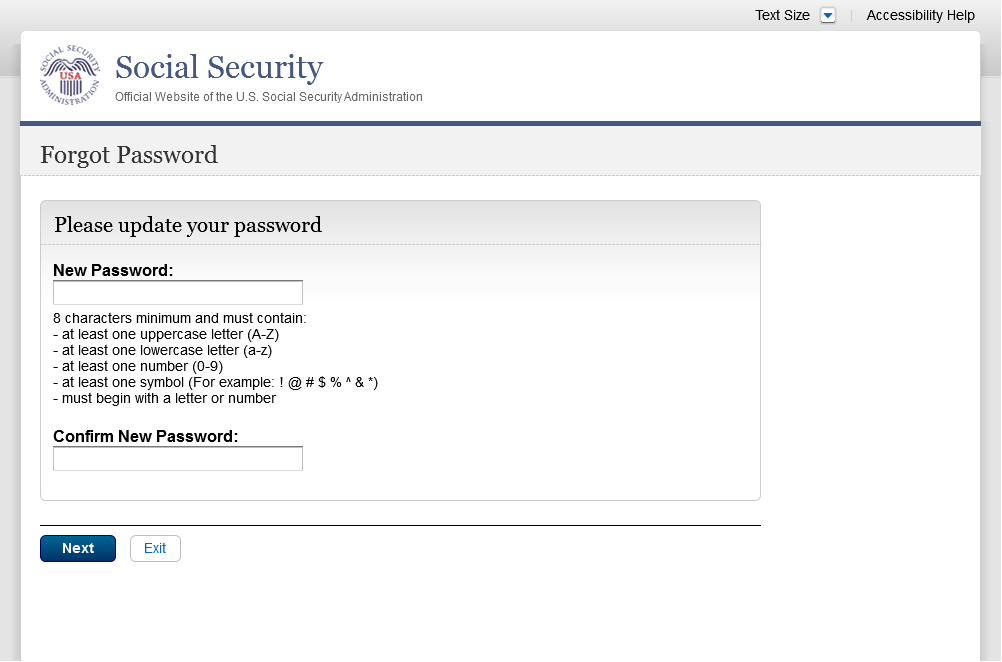Click the Text Size label

tap(782, 15)
